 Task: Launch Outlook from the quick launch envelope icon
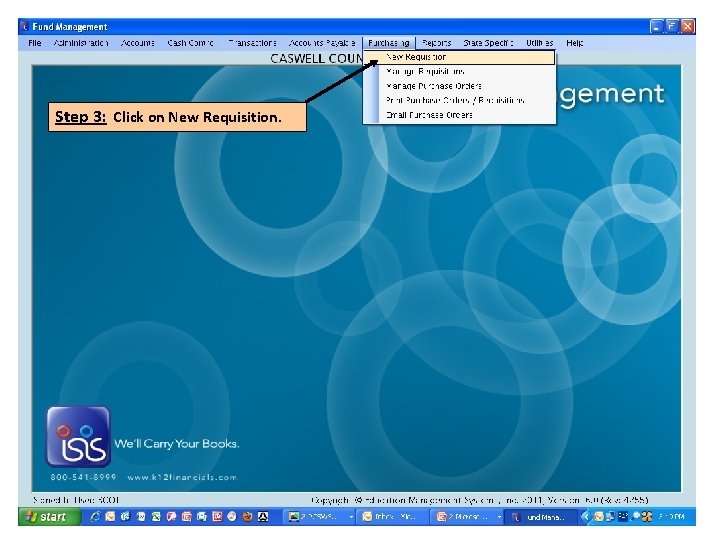pos(110,516)
